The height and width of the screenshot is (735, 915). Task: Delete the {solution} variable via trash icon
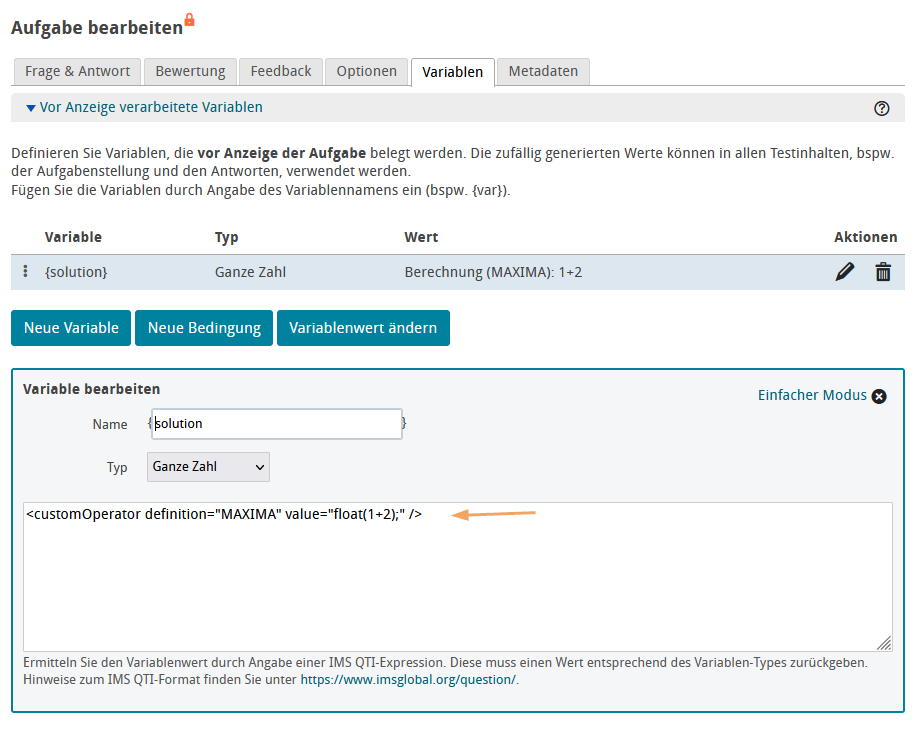tap(883, 271)
